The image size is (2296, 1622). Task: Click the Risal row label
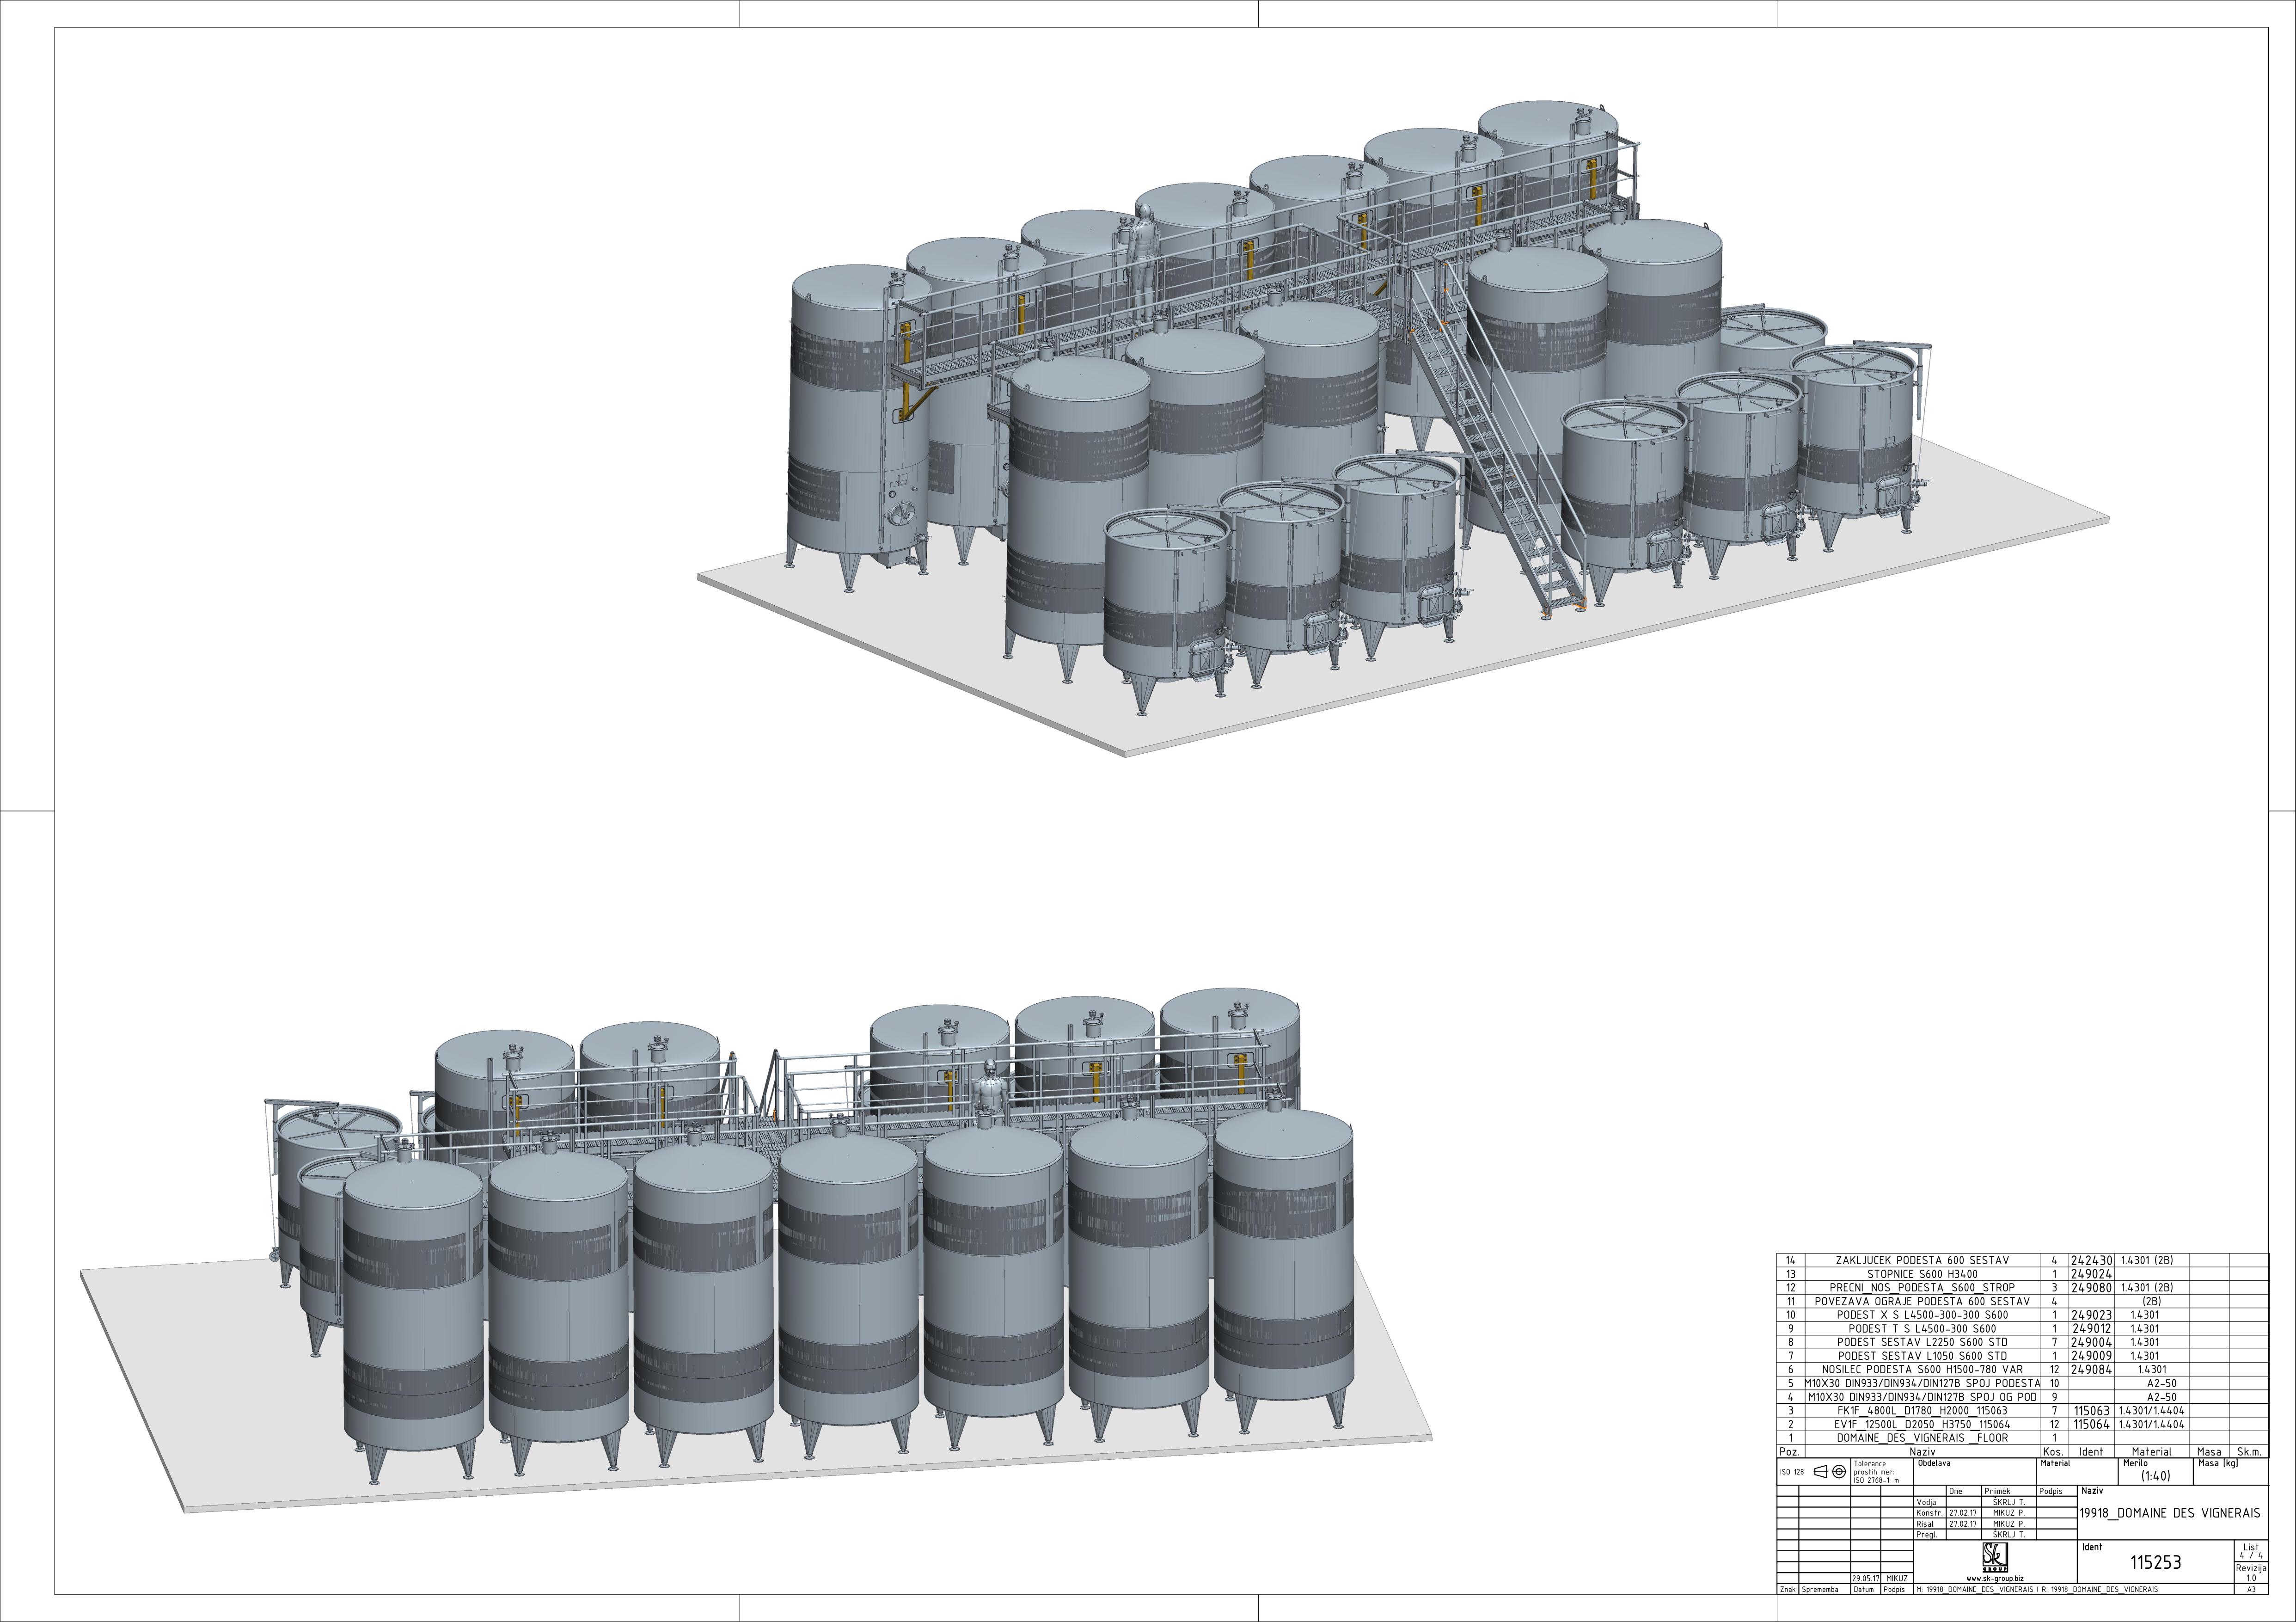[1925, 1524]
